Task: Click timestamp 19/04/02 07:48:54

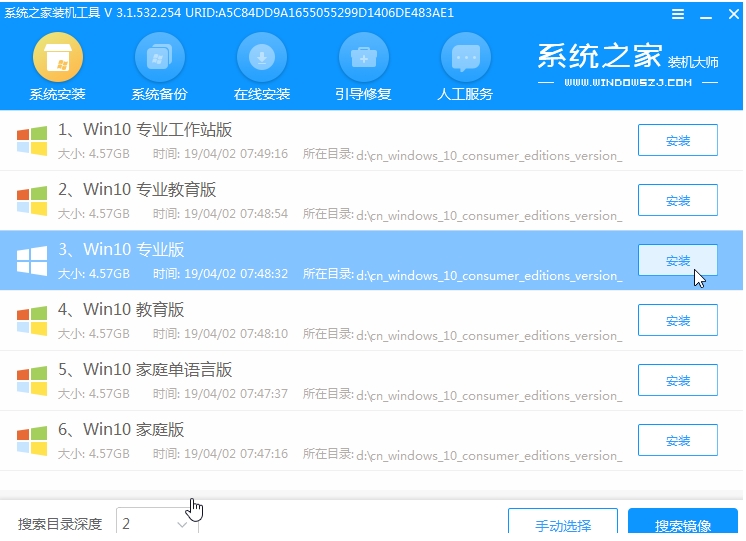Action: pyautogui.click(x=236, y=214)
